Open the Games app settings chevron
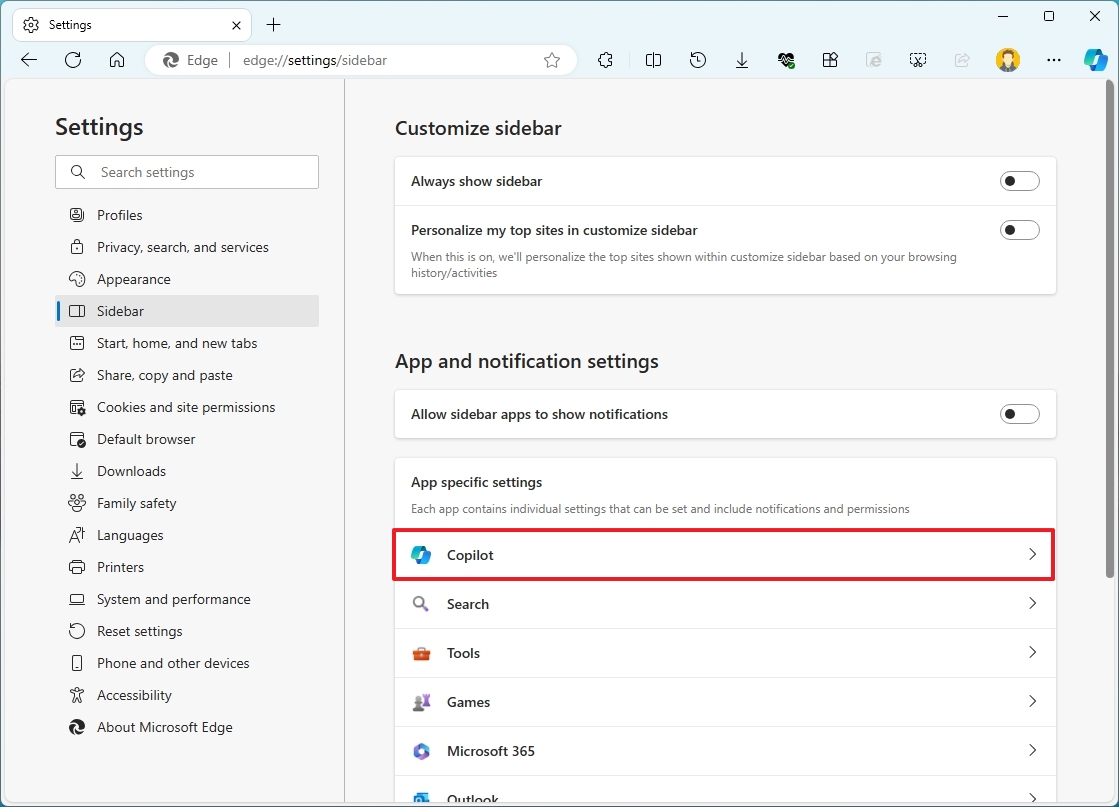This screenshot has width=1119, height=807. [1032, 702]
